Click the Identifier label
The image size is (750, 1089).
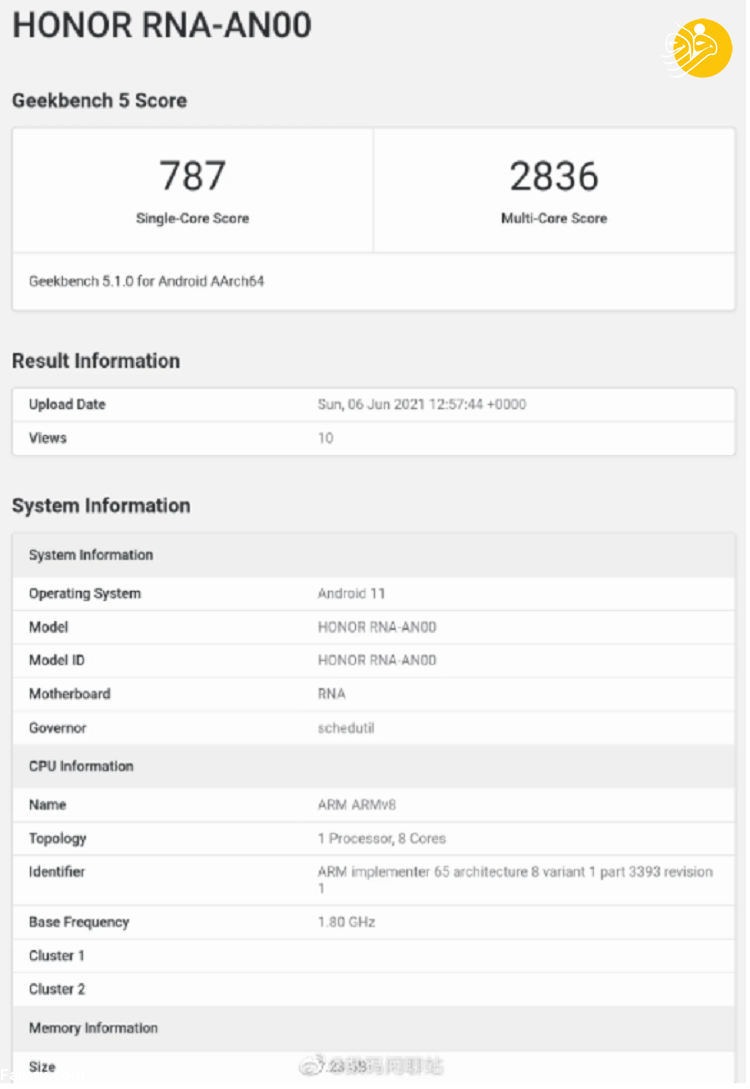point(57,872)
